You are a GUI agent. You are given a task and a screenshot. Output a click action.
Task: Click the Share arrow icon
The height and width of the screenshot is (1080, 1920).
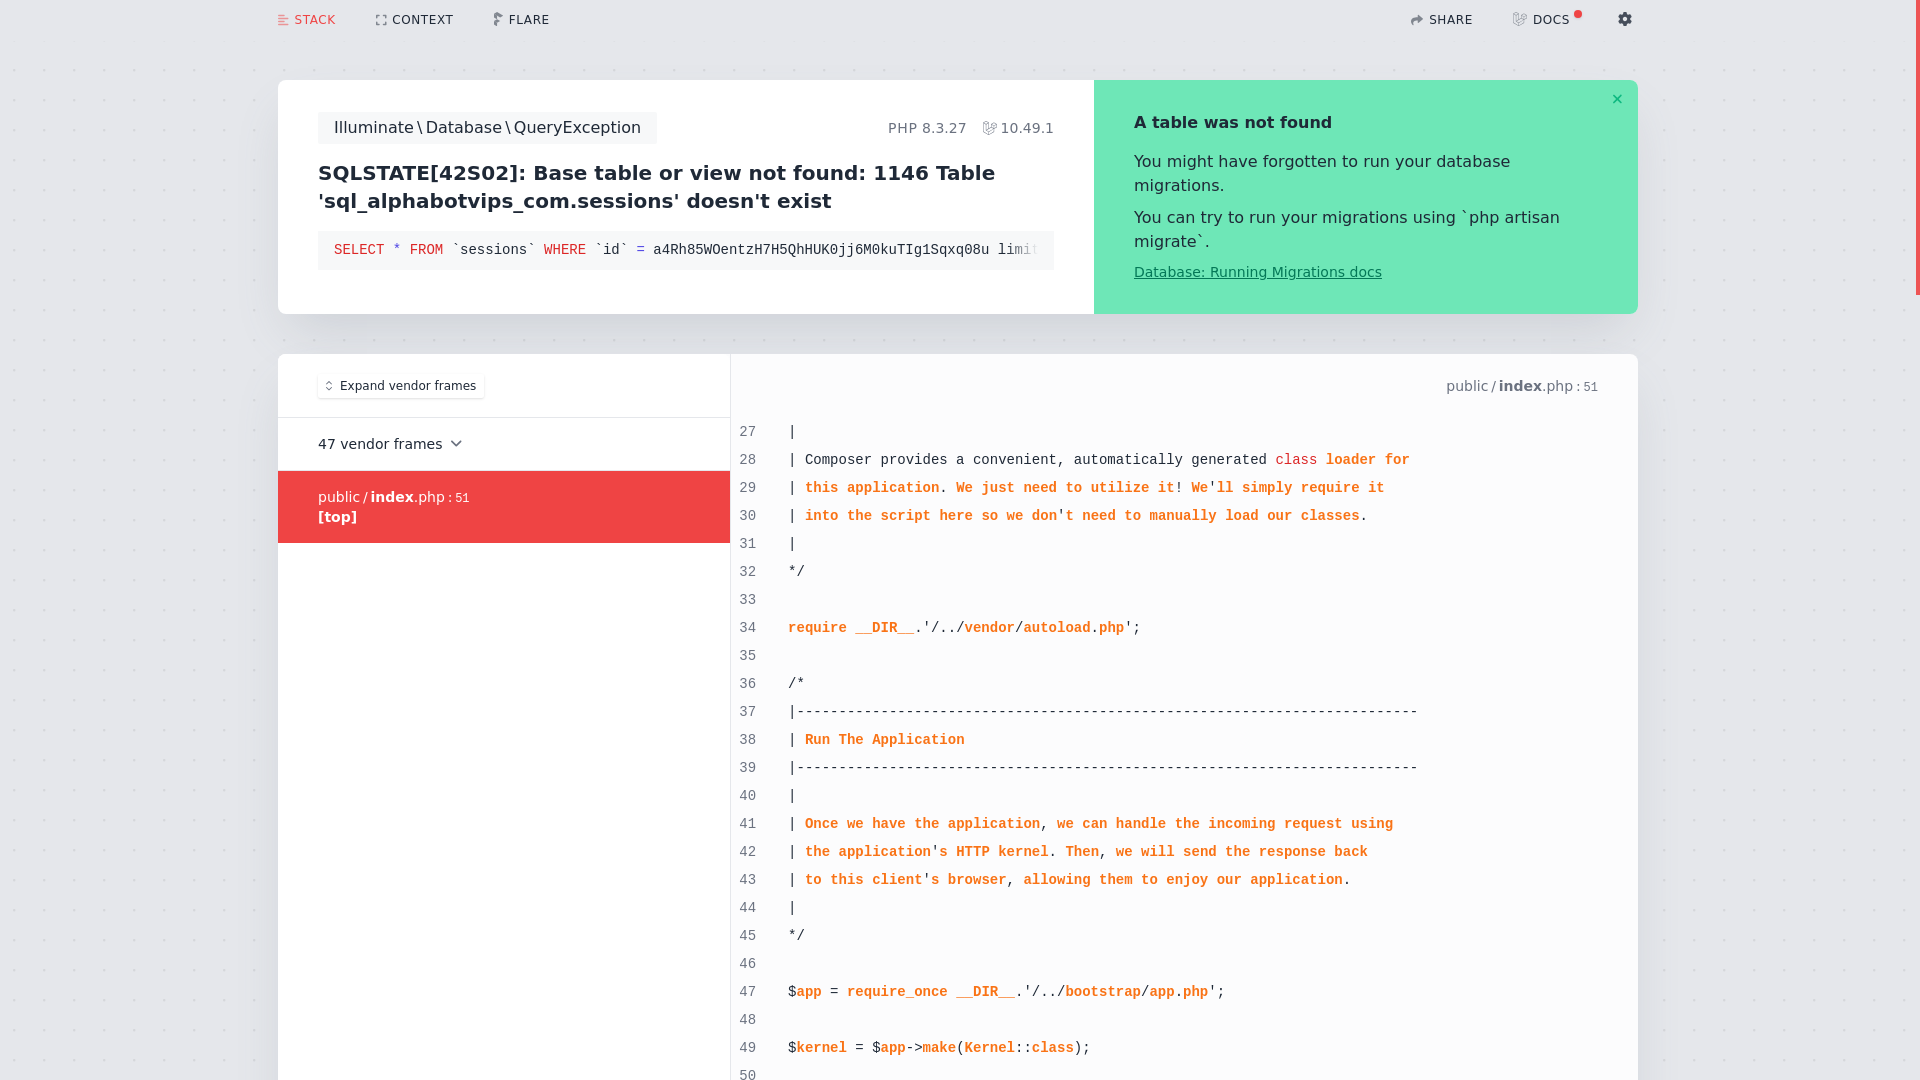click(x=1417, y=20)
